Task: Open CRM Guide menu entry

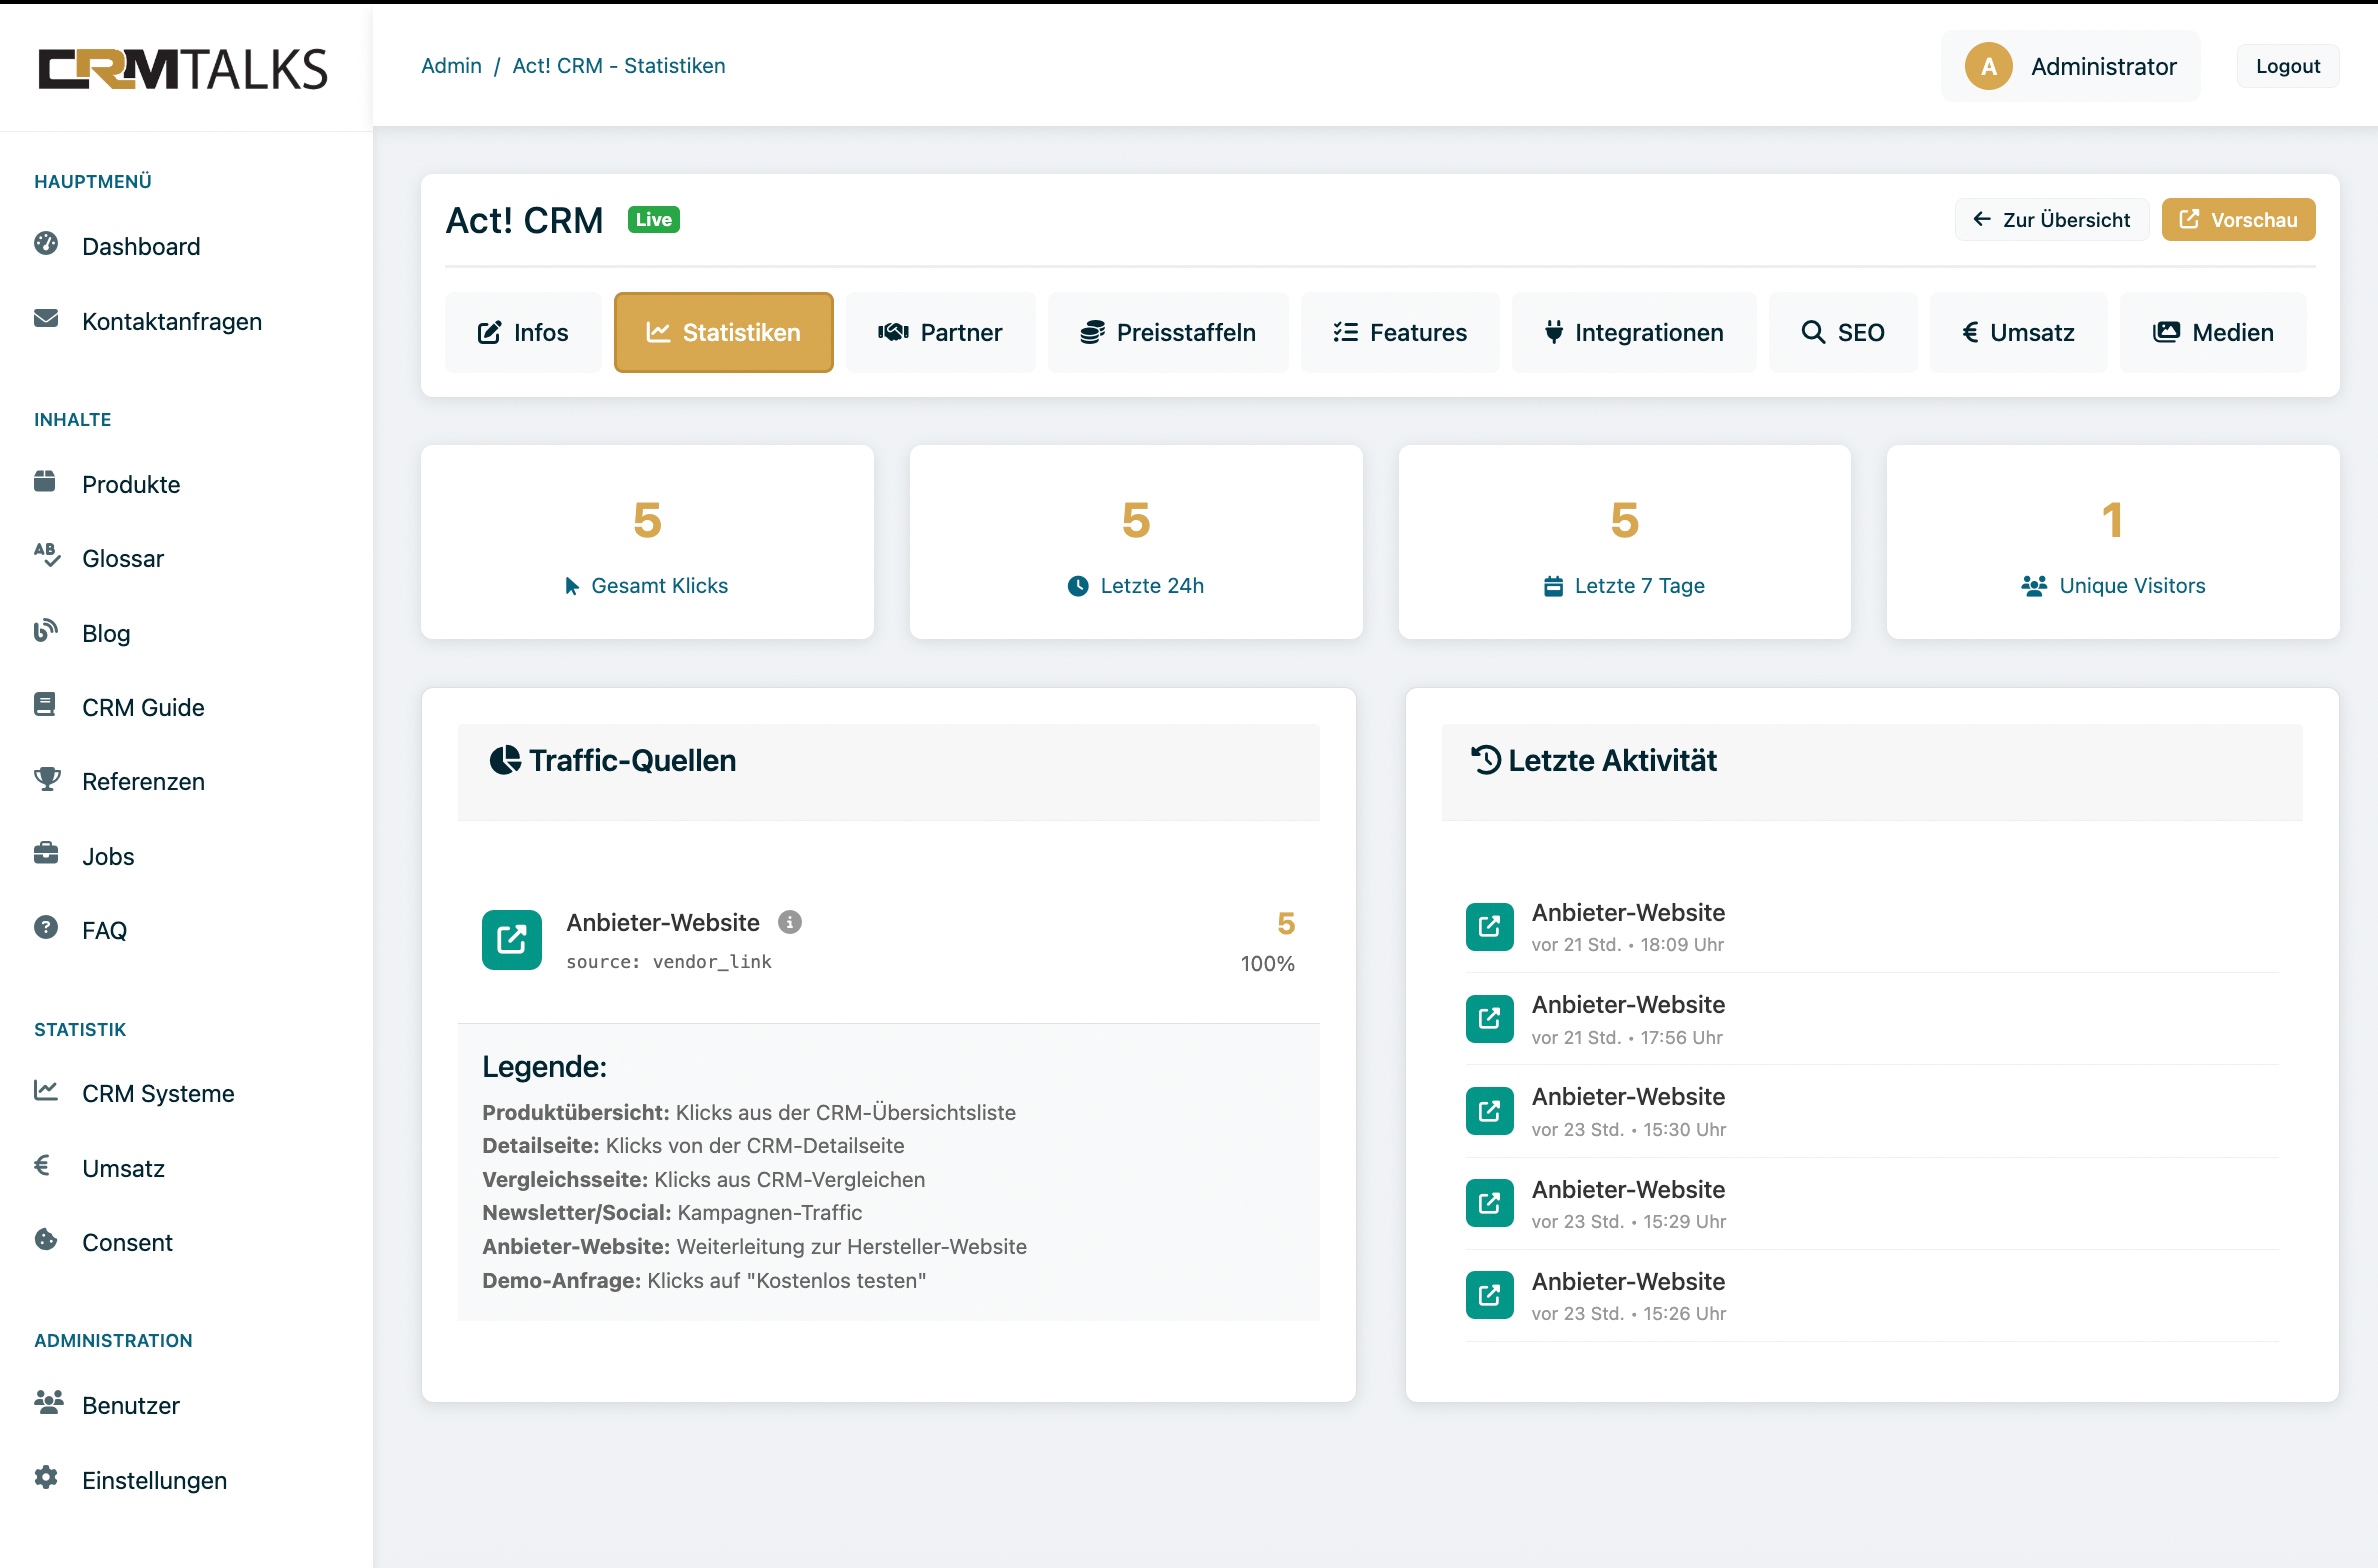Action: point(143,708)
